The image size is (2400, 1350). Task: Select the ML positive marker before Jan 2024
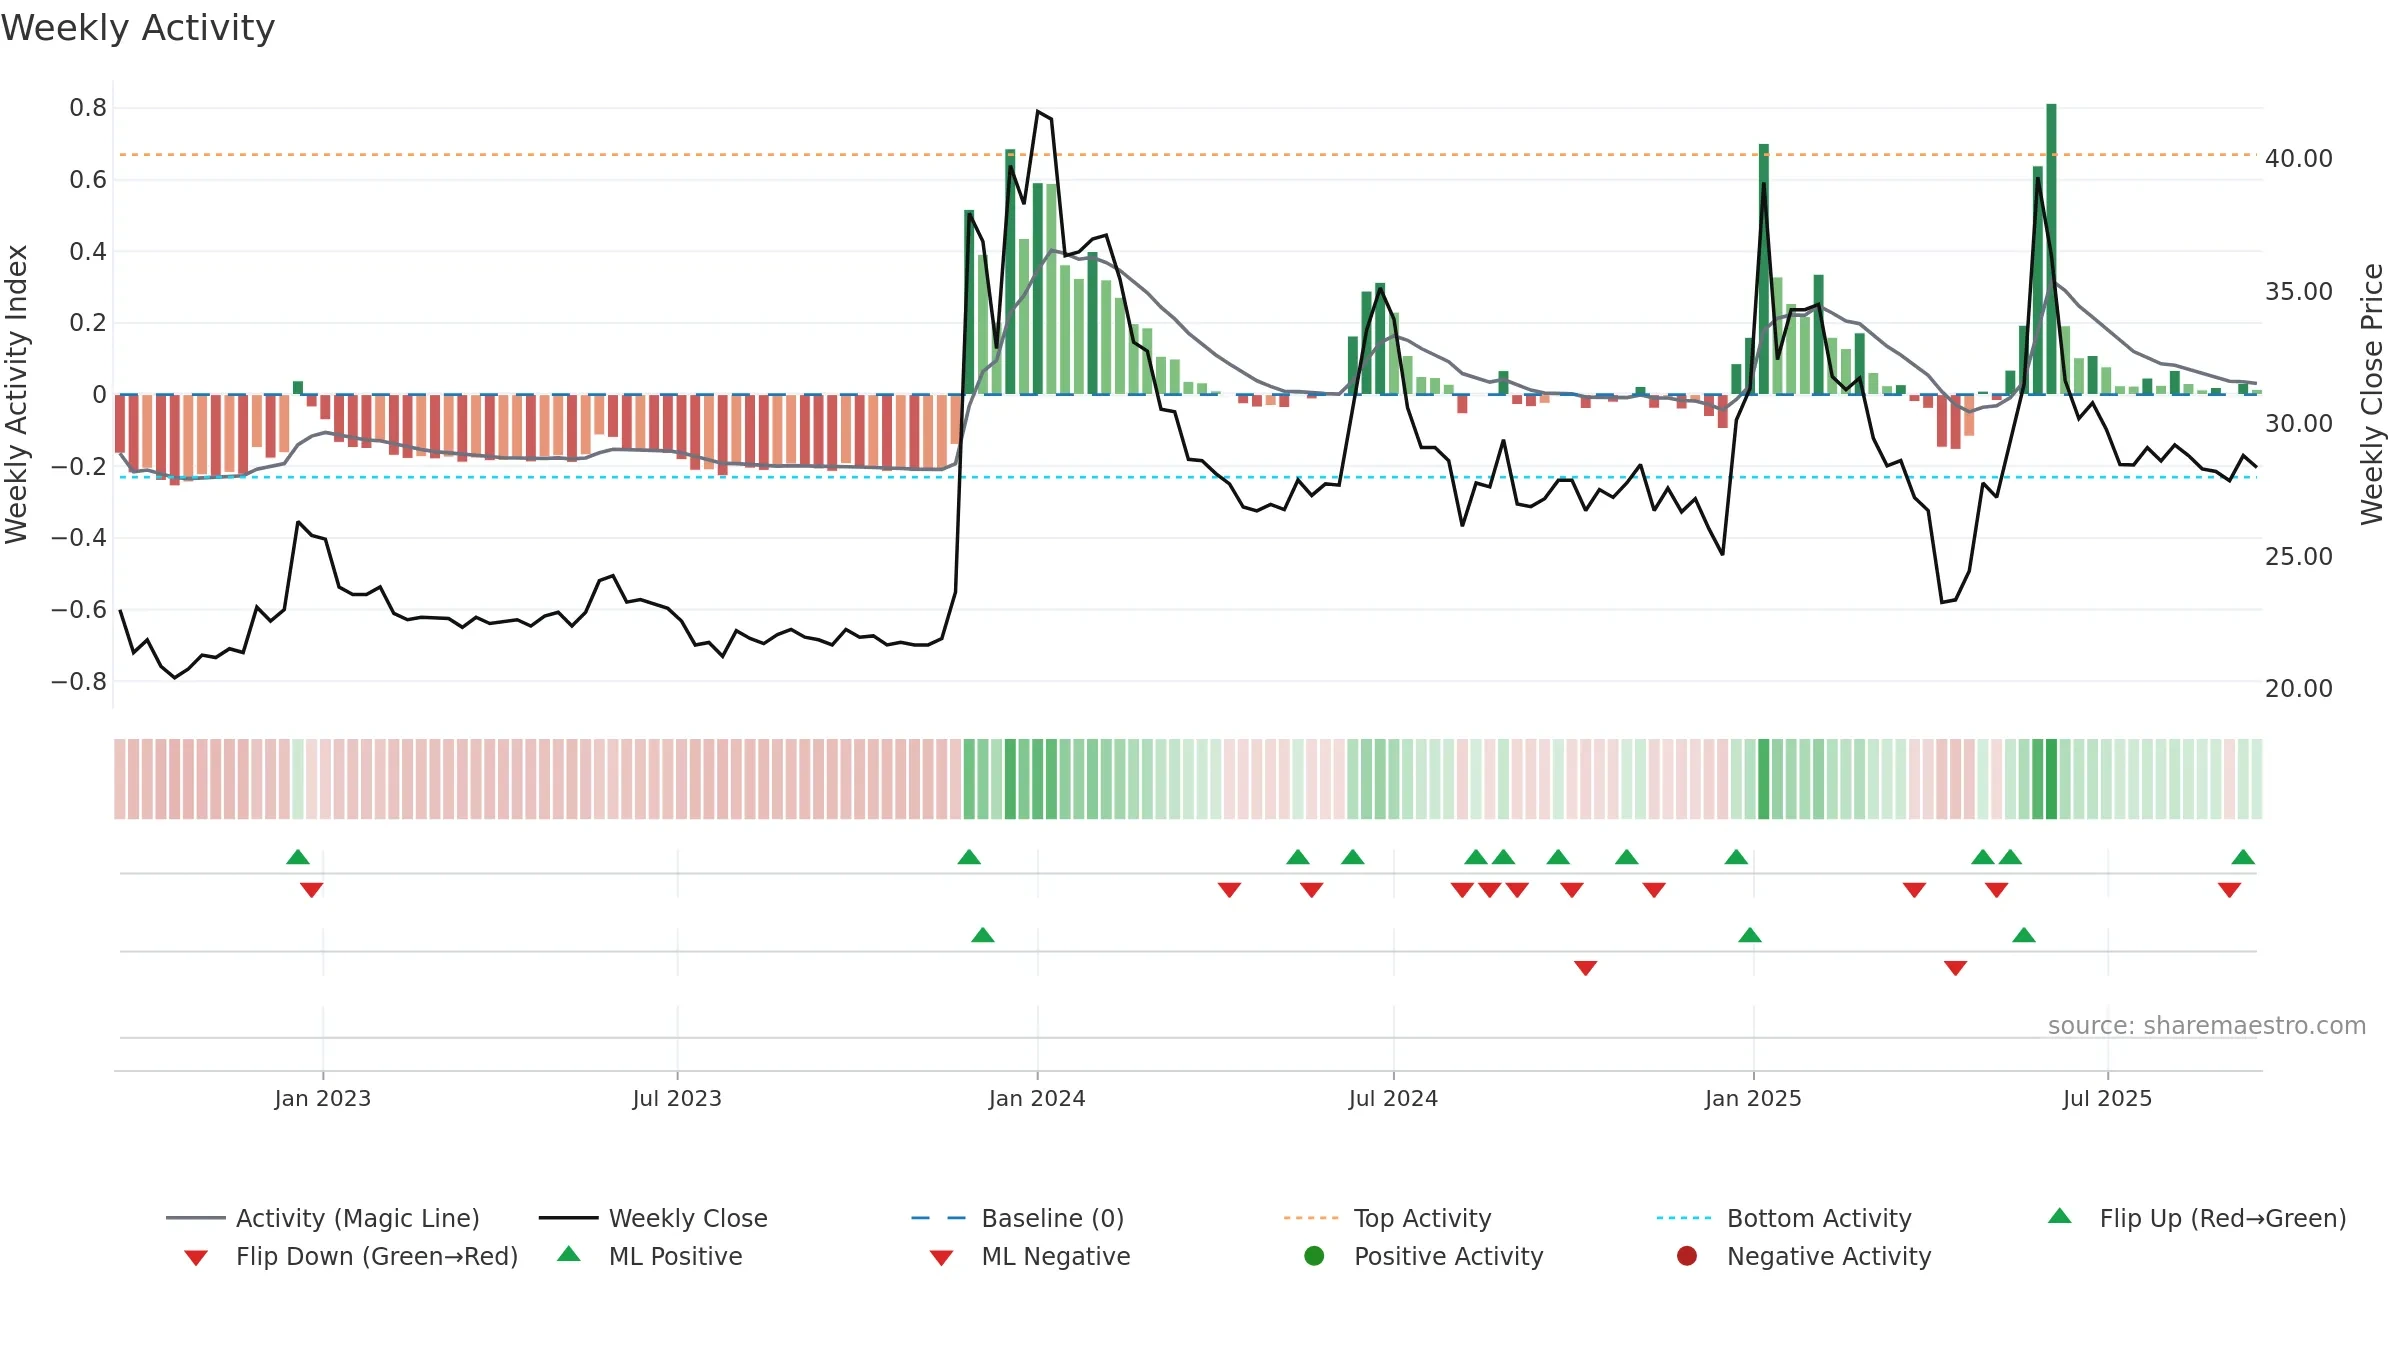click(x=983, y=935)
